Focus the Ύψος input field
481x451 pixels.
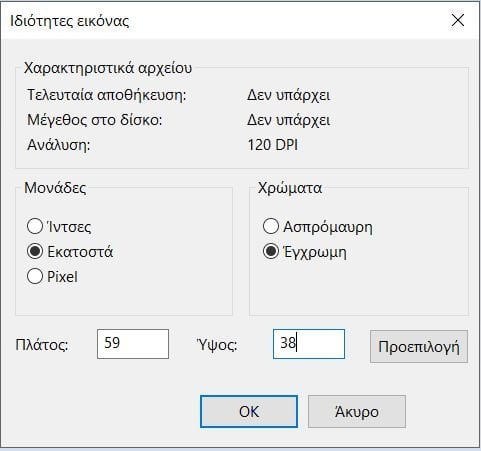click(x=309, y=344)
